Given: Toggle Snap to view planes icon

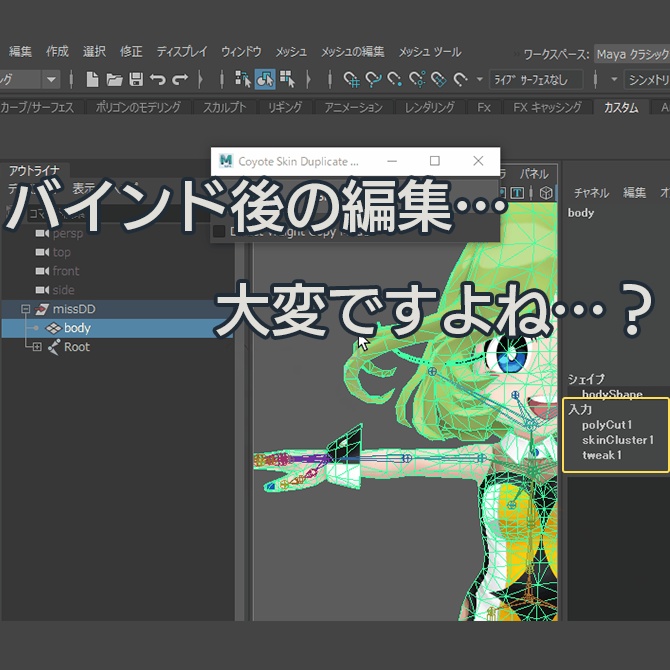Looking at the screenshot, I should click(438, 79).
